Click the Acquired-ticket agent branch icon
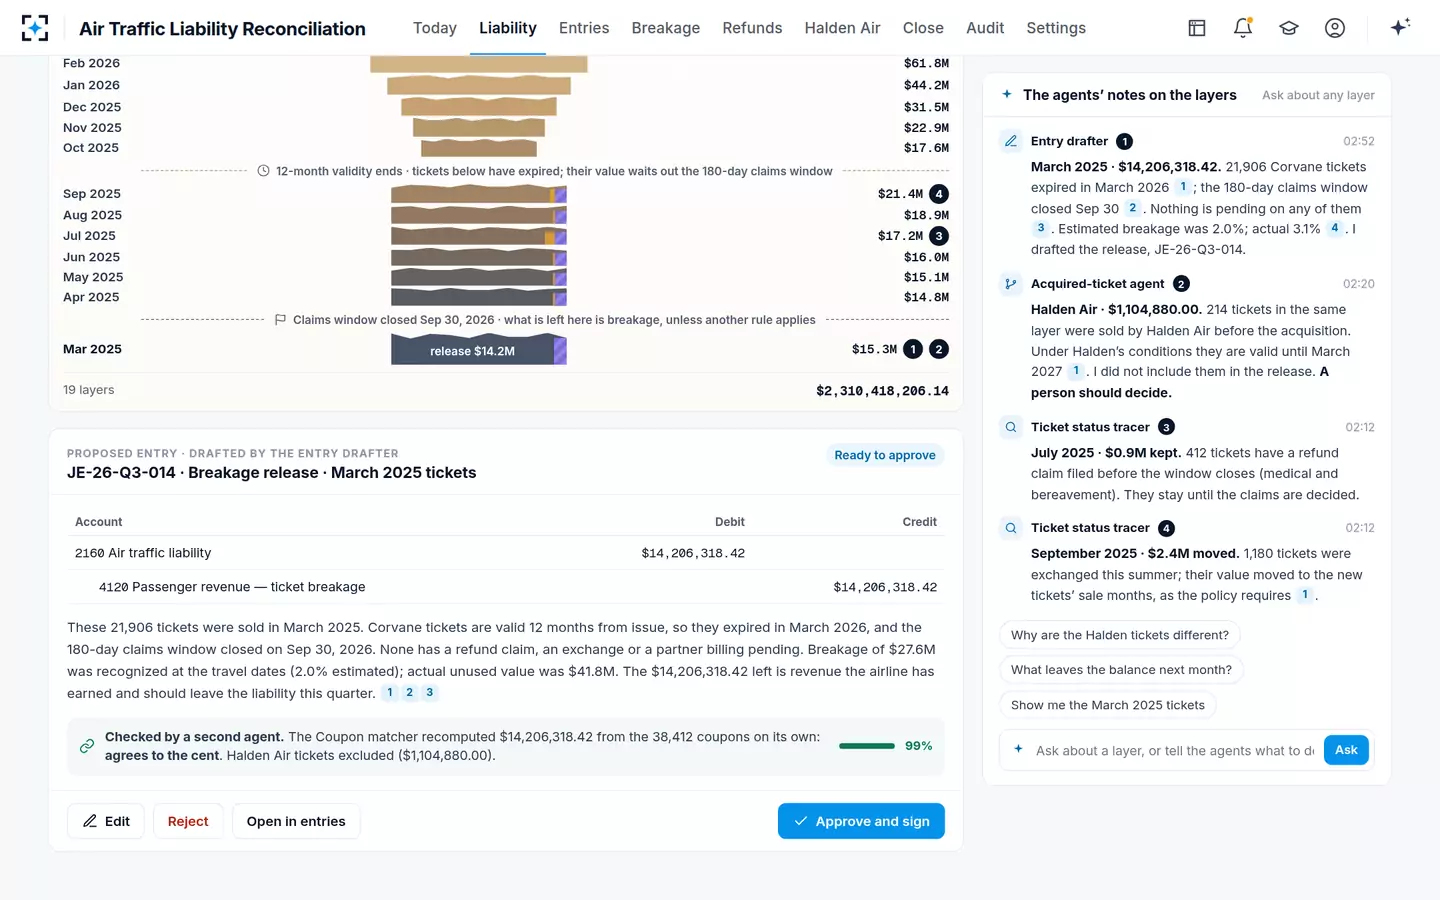The height and width of the screenshot is (900, 1440). (x=1011, y=284)
